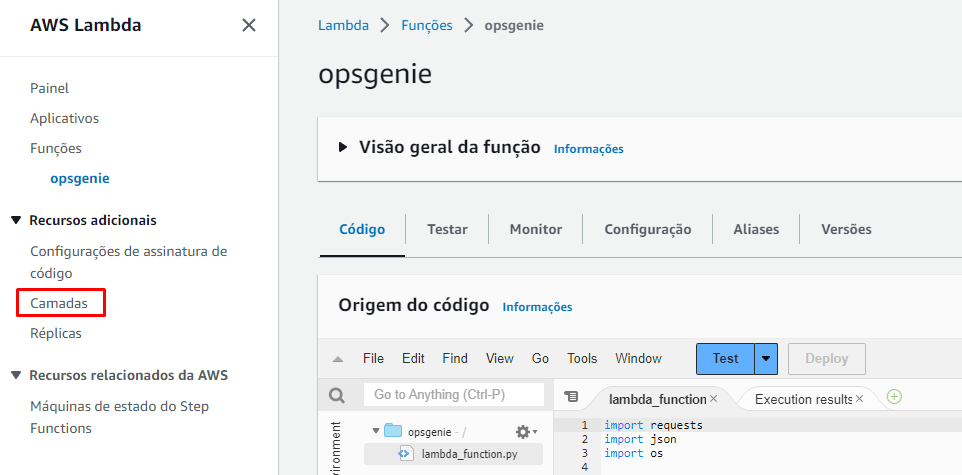Screen dimensions: 962x475
Task: Click the search magnifier icon in editor
Action: (337, 395)
